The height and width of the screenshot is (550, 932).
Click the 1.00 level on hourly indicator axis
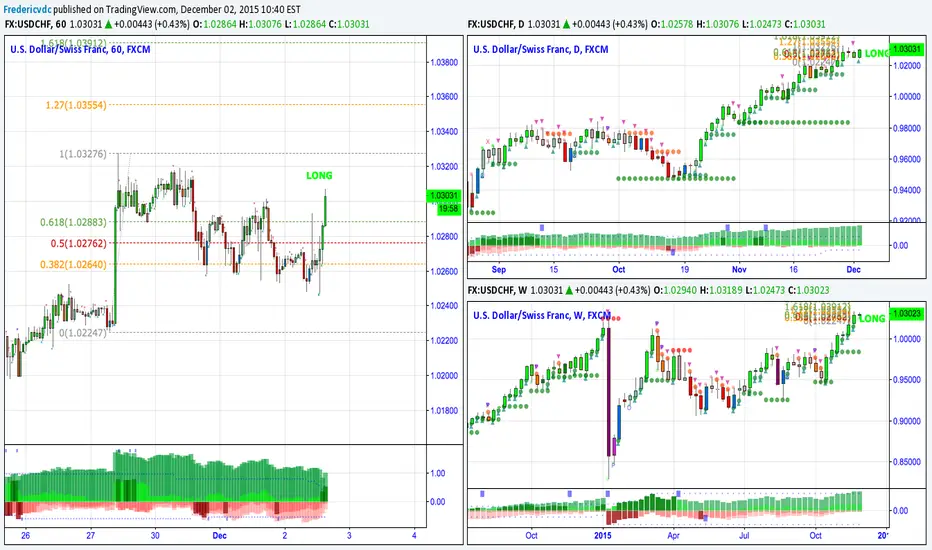pyautogui.click(x=437, y=473)
